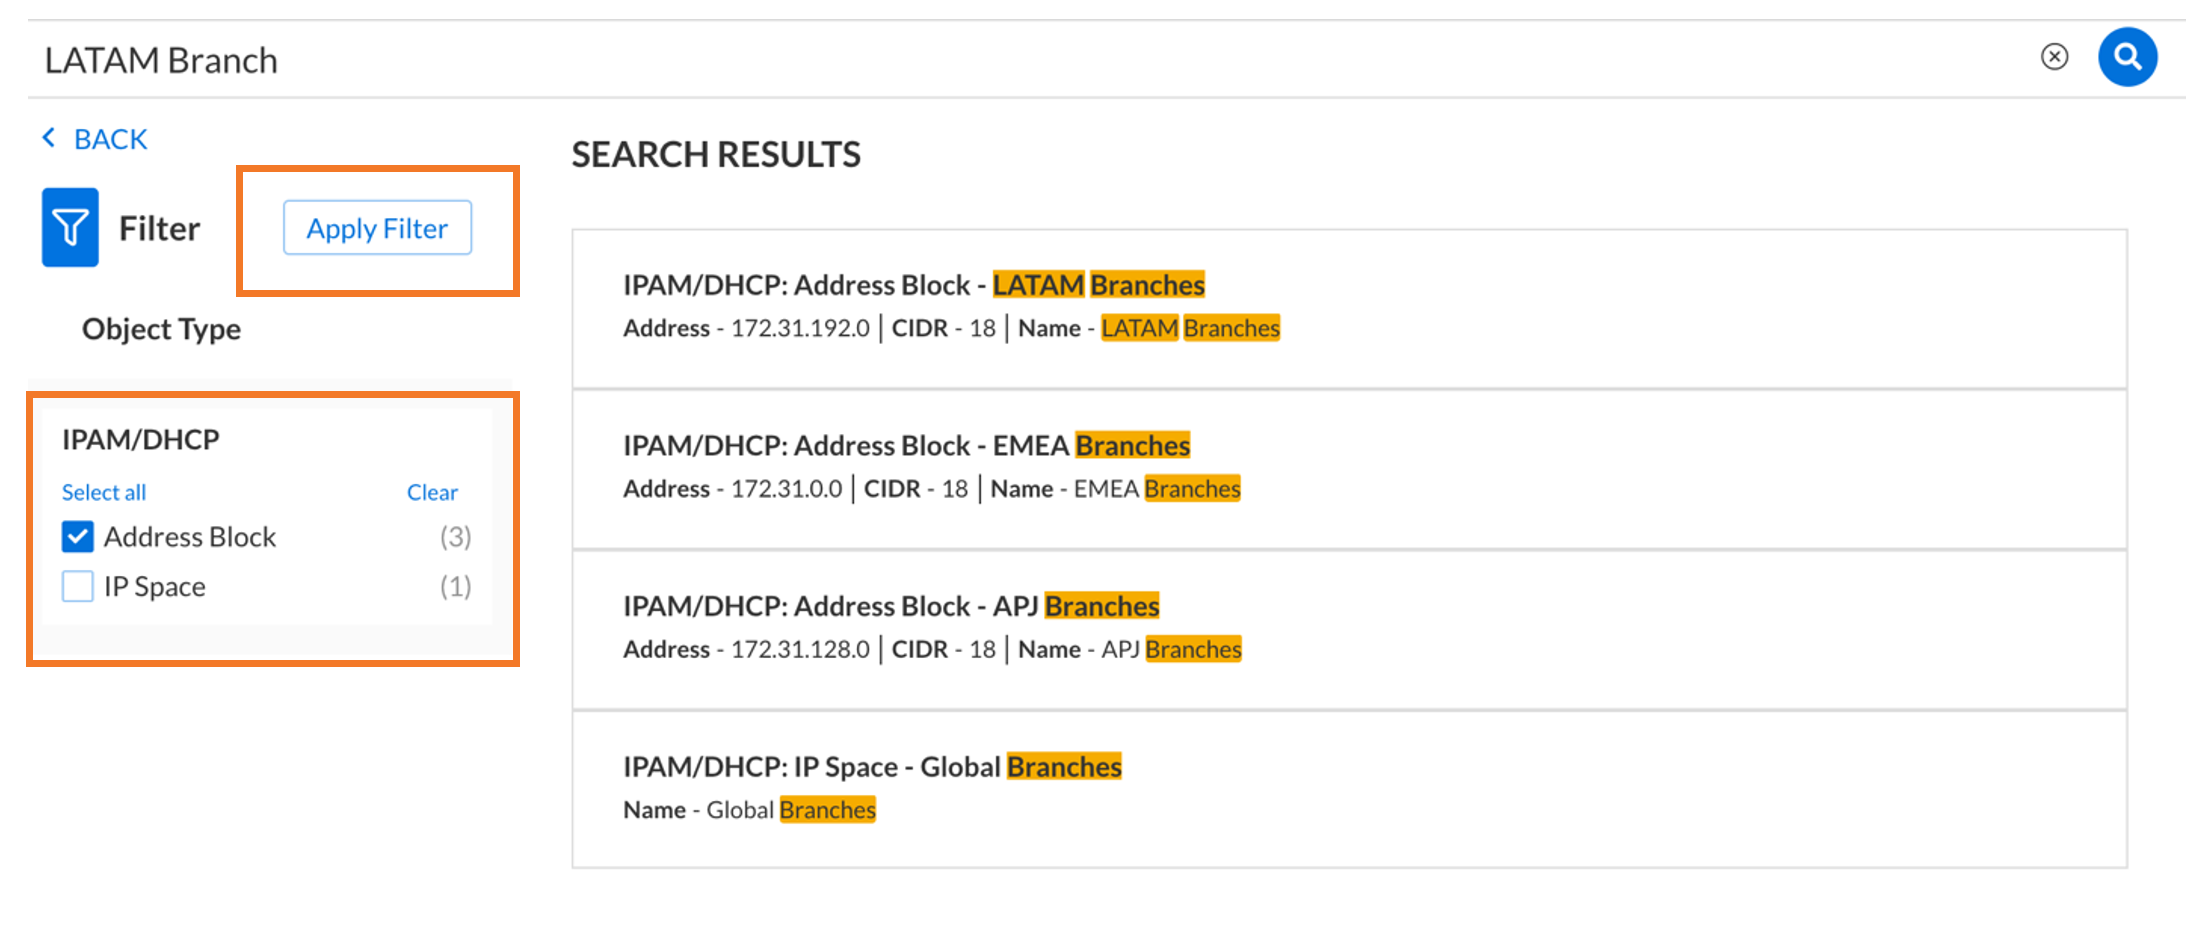Click the Select all link
2192x942 pixels.
click(x=104, y=492)
